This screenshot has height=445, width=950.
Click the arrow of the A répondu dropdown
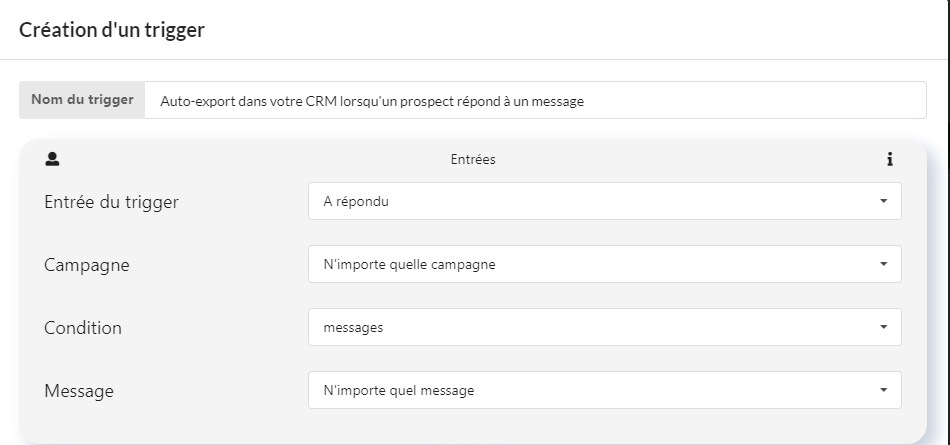point(883,201)
